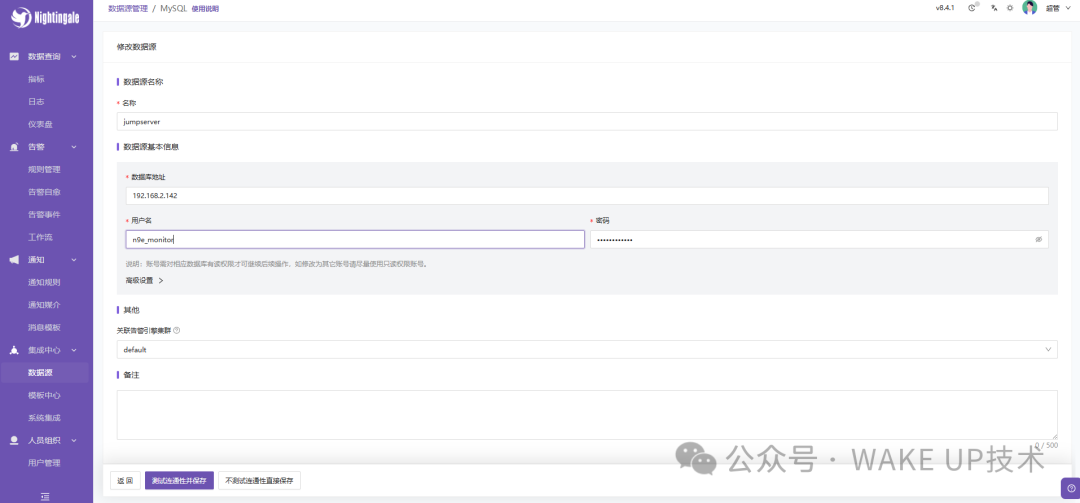The image size is (1080, 503).
Task: Click the 通知 megaphone icon in sidebar
Action: click(x=14, y=260)
